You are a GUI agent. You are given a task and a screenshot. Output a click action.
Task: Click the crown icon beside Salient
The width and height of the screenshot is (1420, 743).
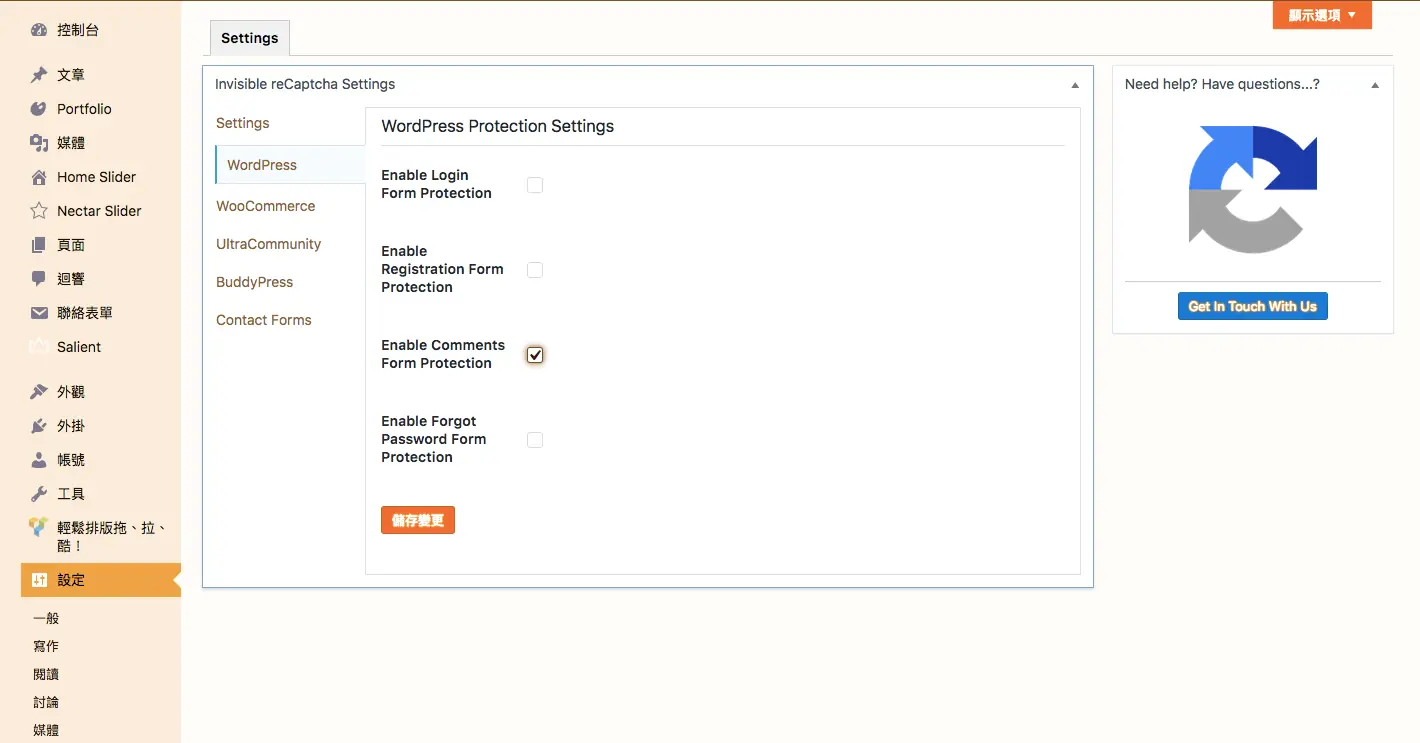click(x=39, y=347)
